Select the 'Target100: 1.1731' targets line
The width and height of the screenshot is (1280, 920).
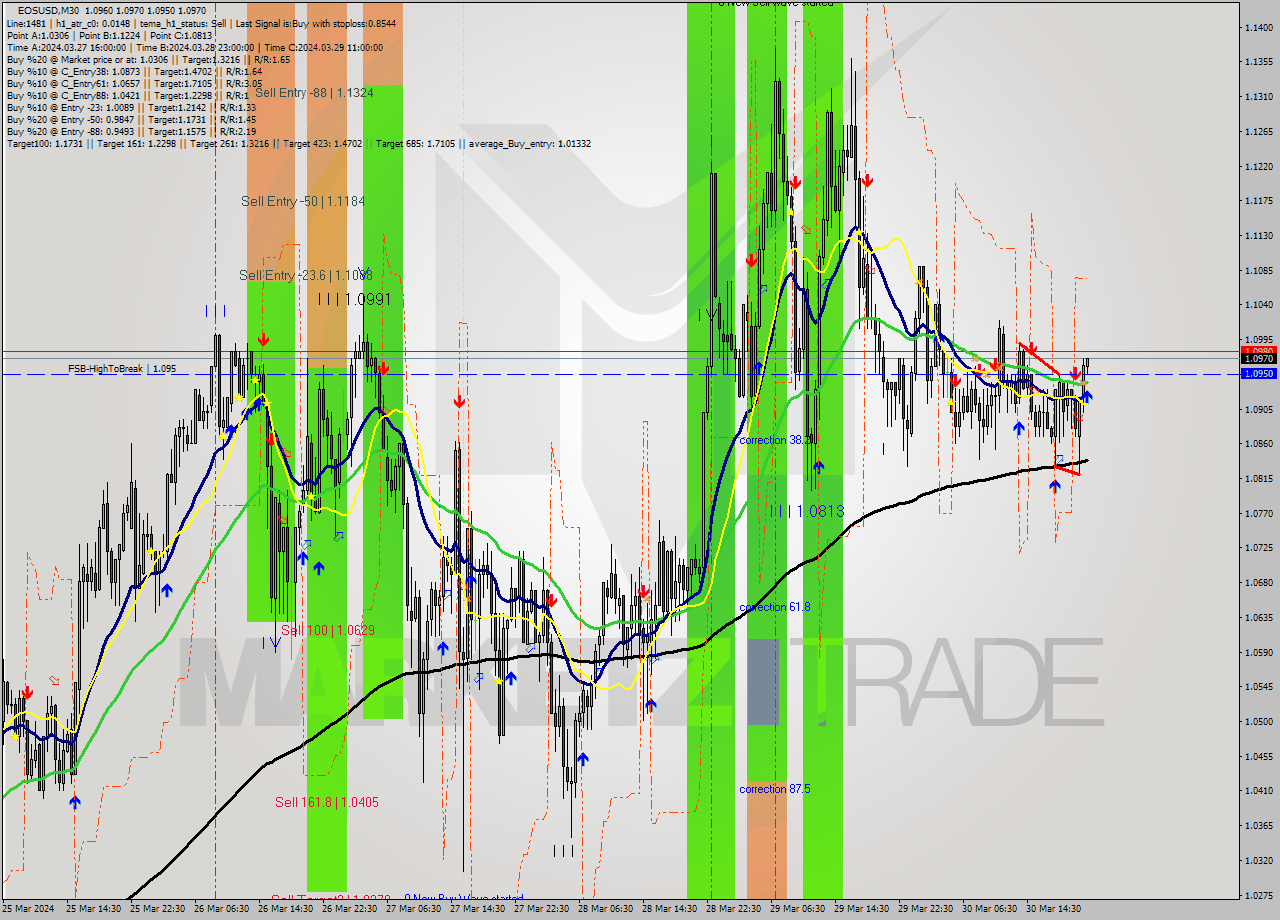(298, 143)
